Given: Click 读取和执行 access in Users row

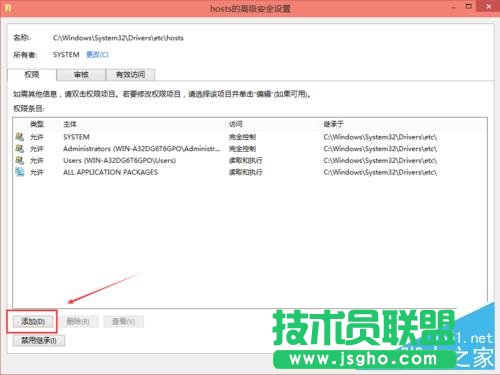Looking at the screenshot, I should click(246, 161).
